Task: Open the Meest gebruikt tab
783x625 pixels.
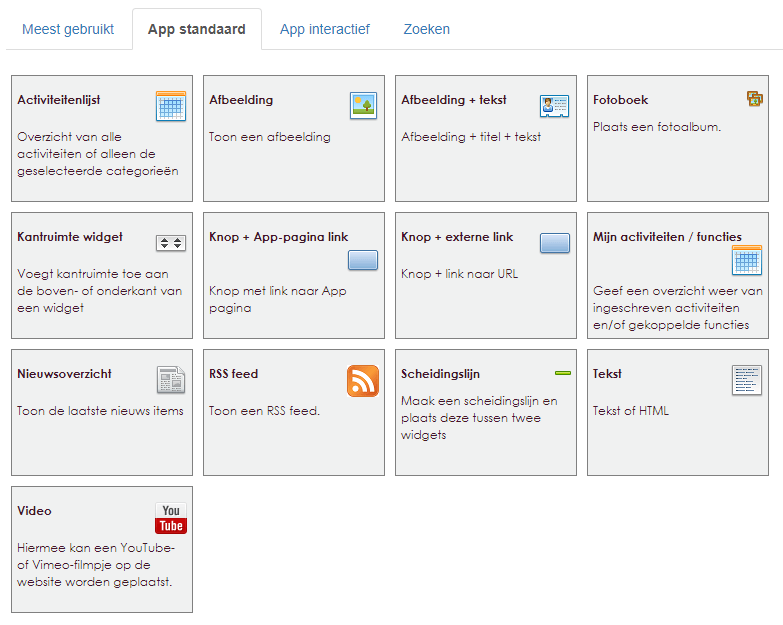Action: pyautogui.click(x=68, y=29)
